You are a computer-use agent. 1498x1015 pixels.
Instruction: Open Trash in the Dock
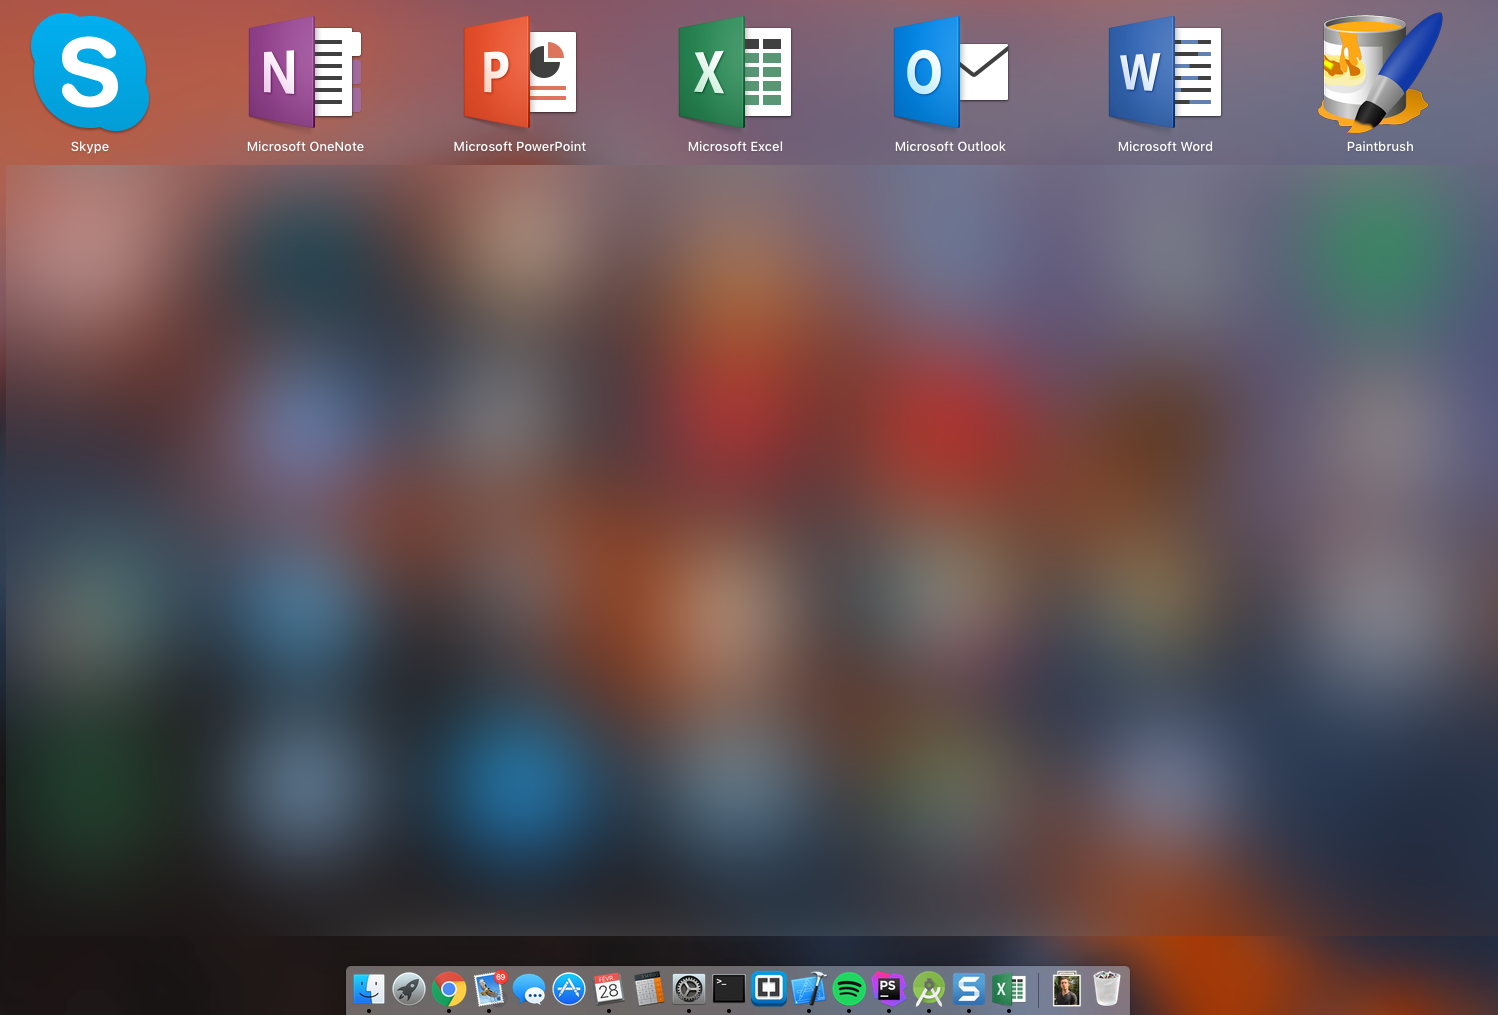(x=1107, y=989)
